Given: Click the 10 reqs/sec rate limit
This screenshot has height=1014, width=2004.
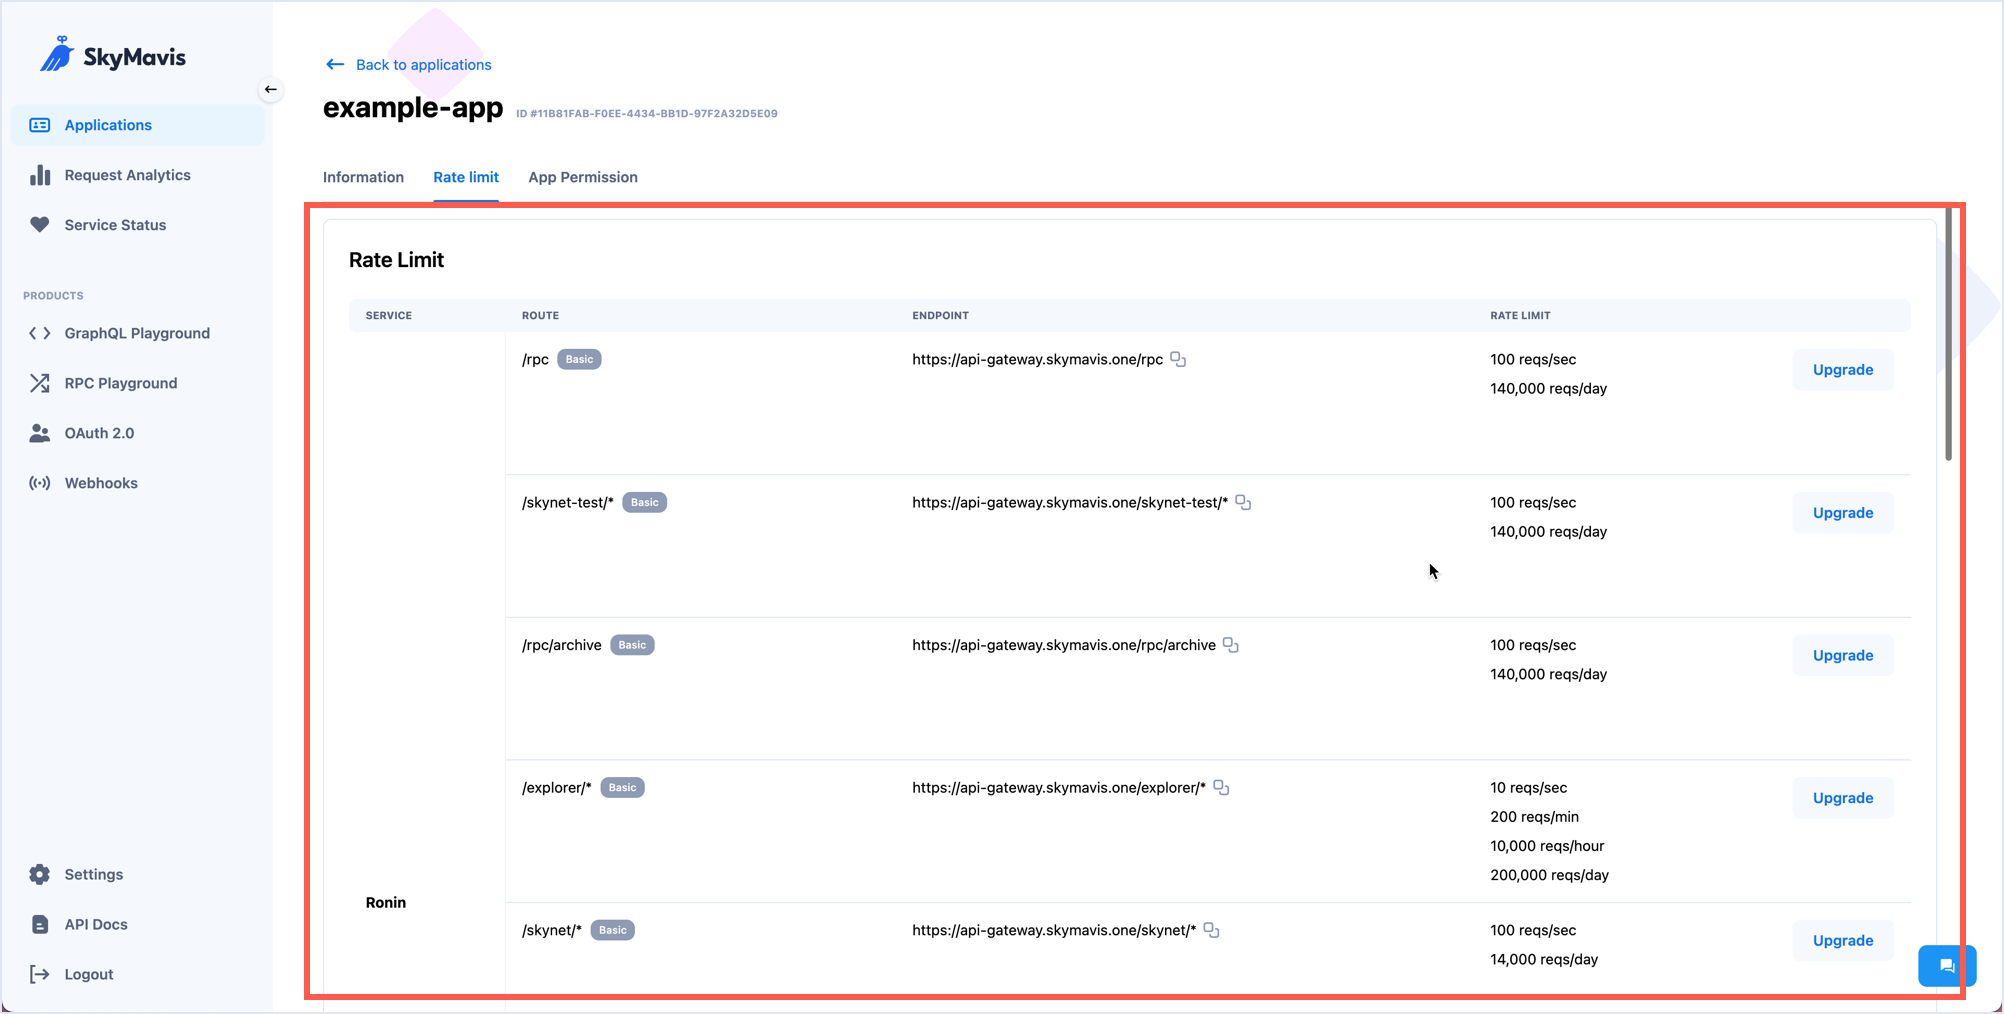Looking at the screenshot, I should (x=1528, y=788).
